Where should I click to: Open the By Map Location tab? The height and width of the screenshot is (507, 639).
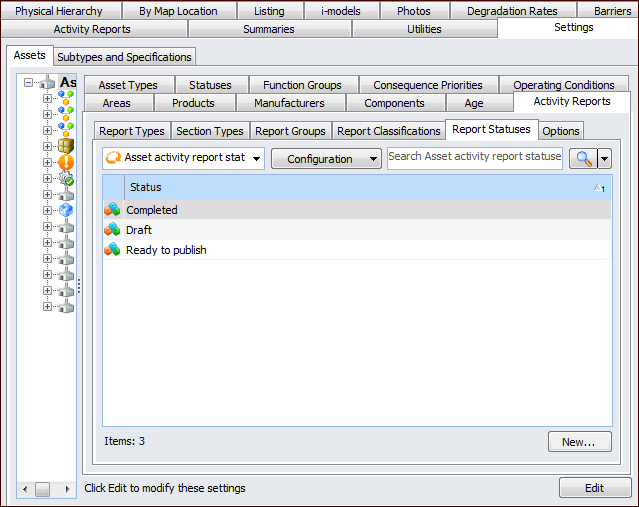pyautogui.click(x=179, y=11)
